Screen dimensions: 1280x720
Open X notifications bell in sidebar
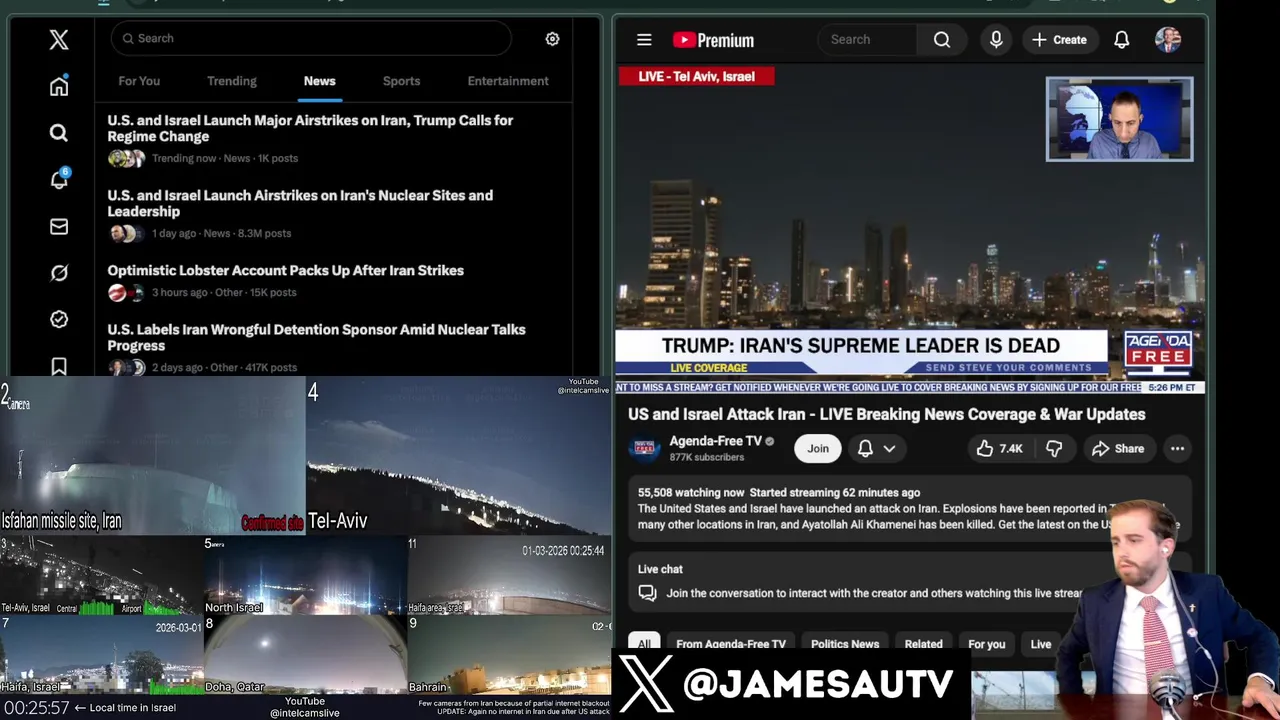[59, 179]
